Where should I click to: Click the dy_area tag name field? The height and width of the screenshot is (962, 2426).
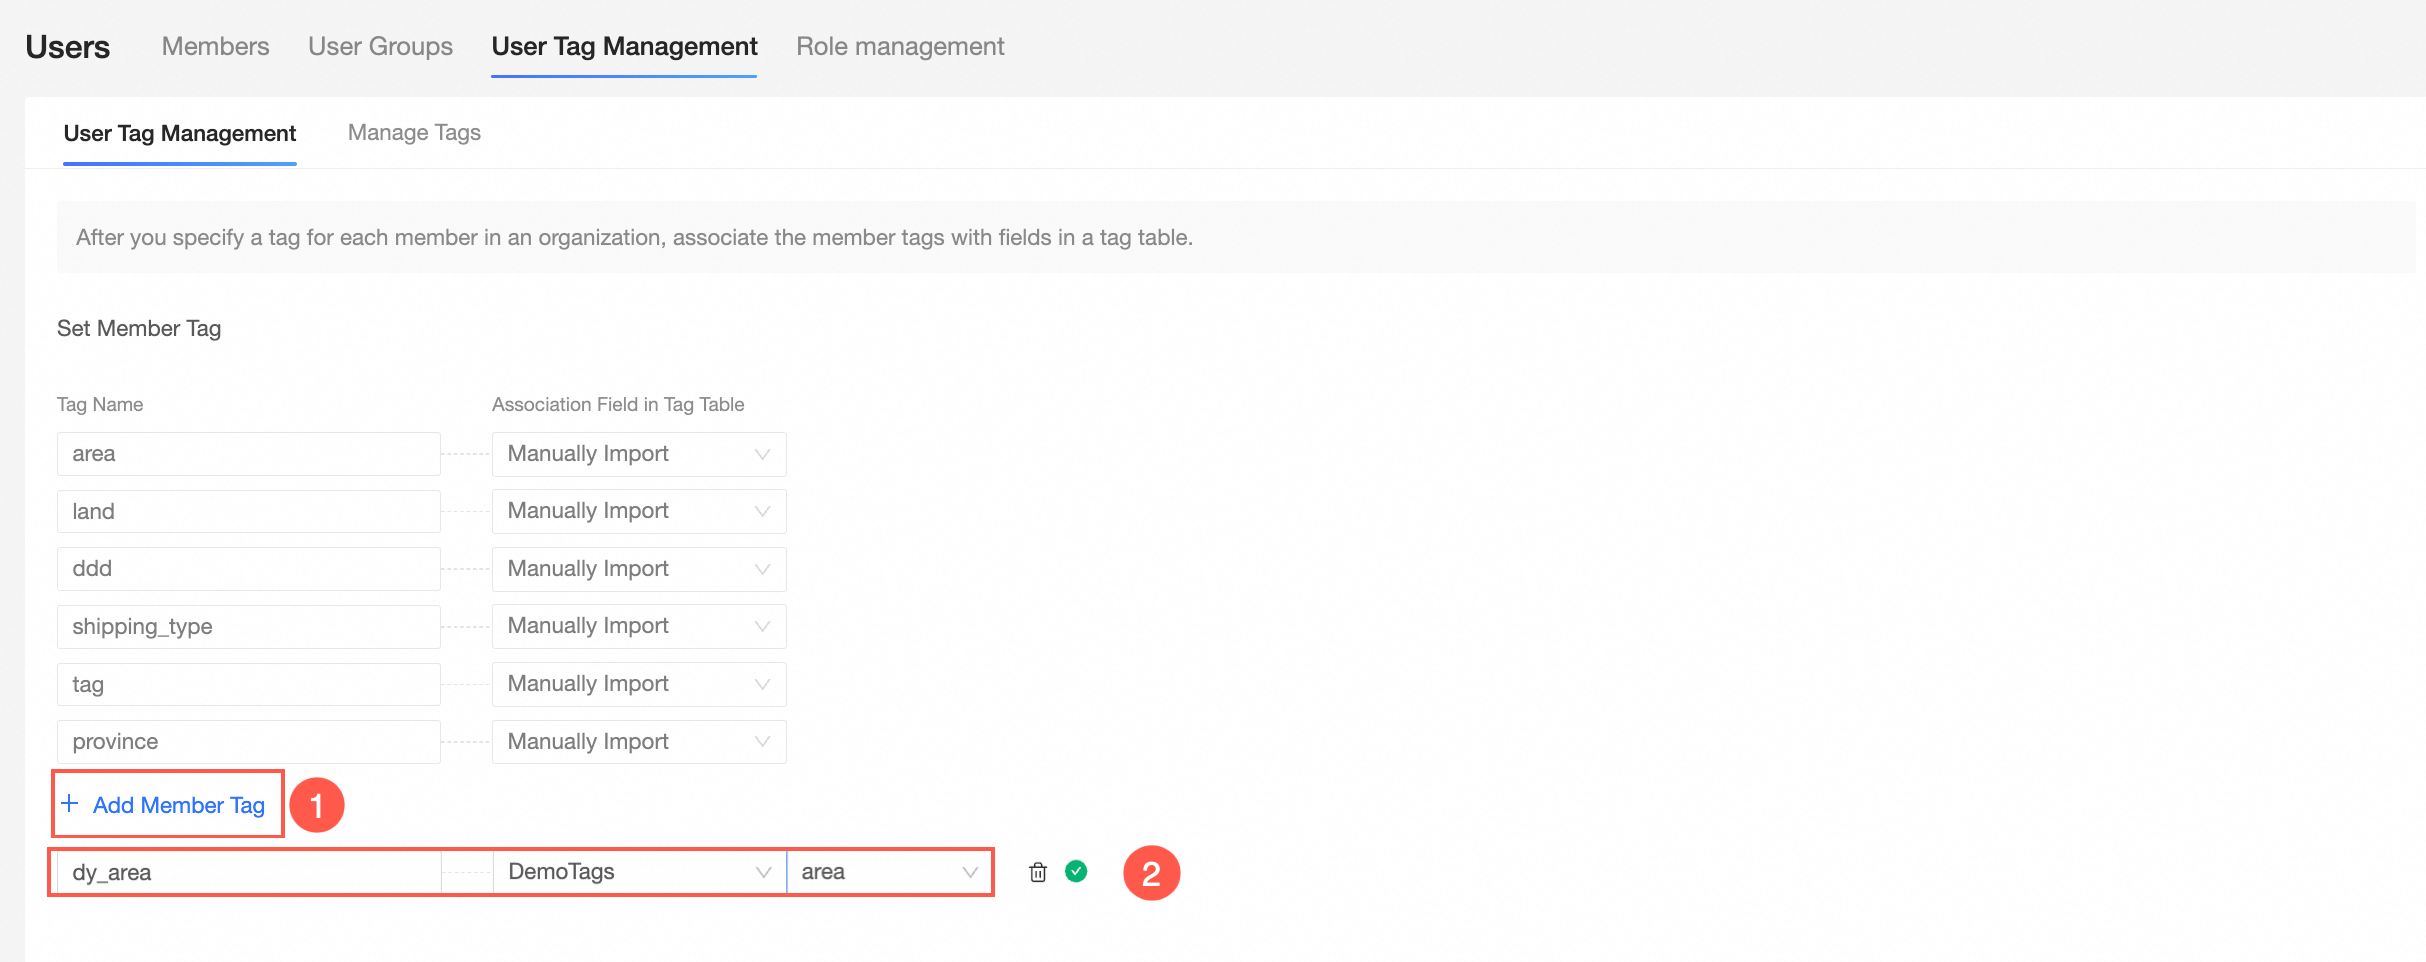(x=249, y=872)
